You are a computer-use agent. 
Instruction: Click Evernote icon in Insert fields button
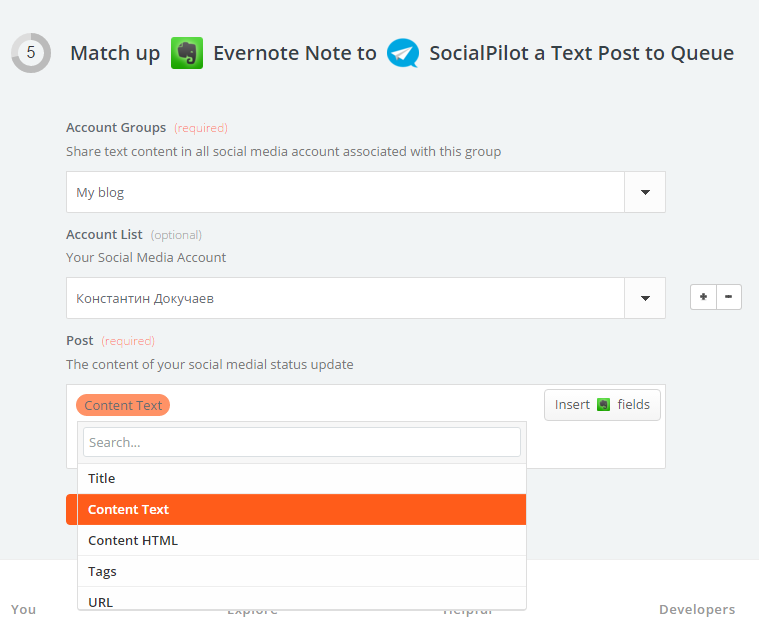pyautogui.click(x=603, y=405)
